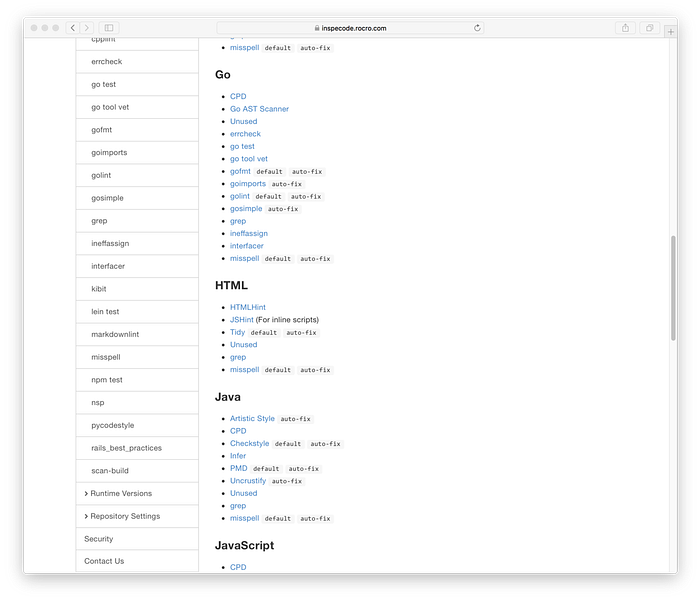The image size is (699, 600).
Task: Expand Runtime Versions in the sidebar
Action: [137, 493]
